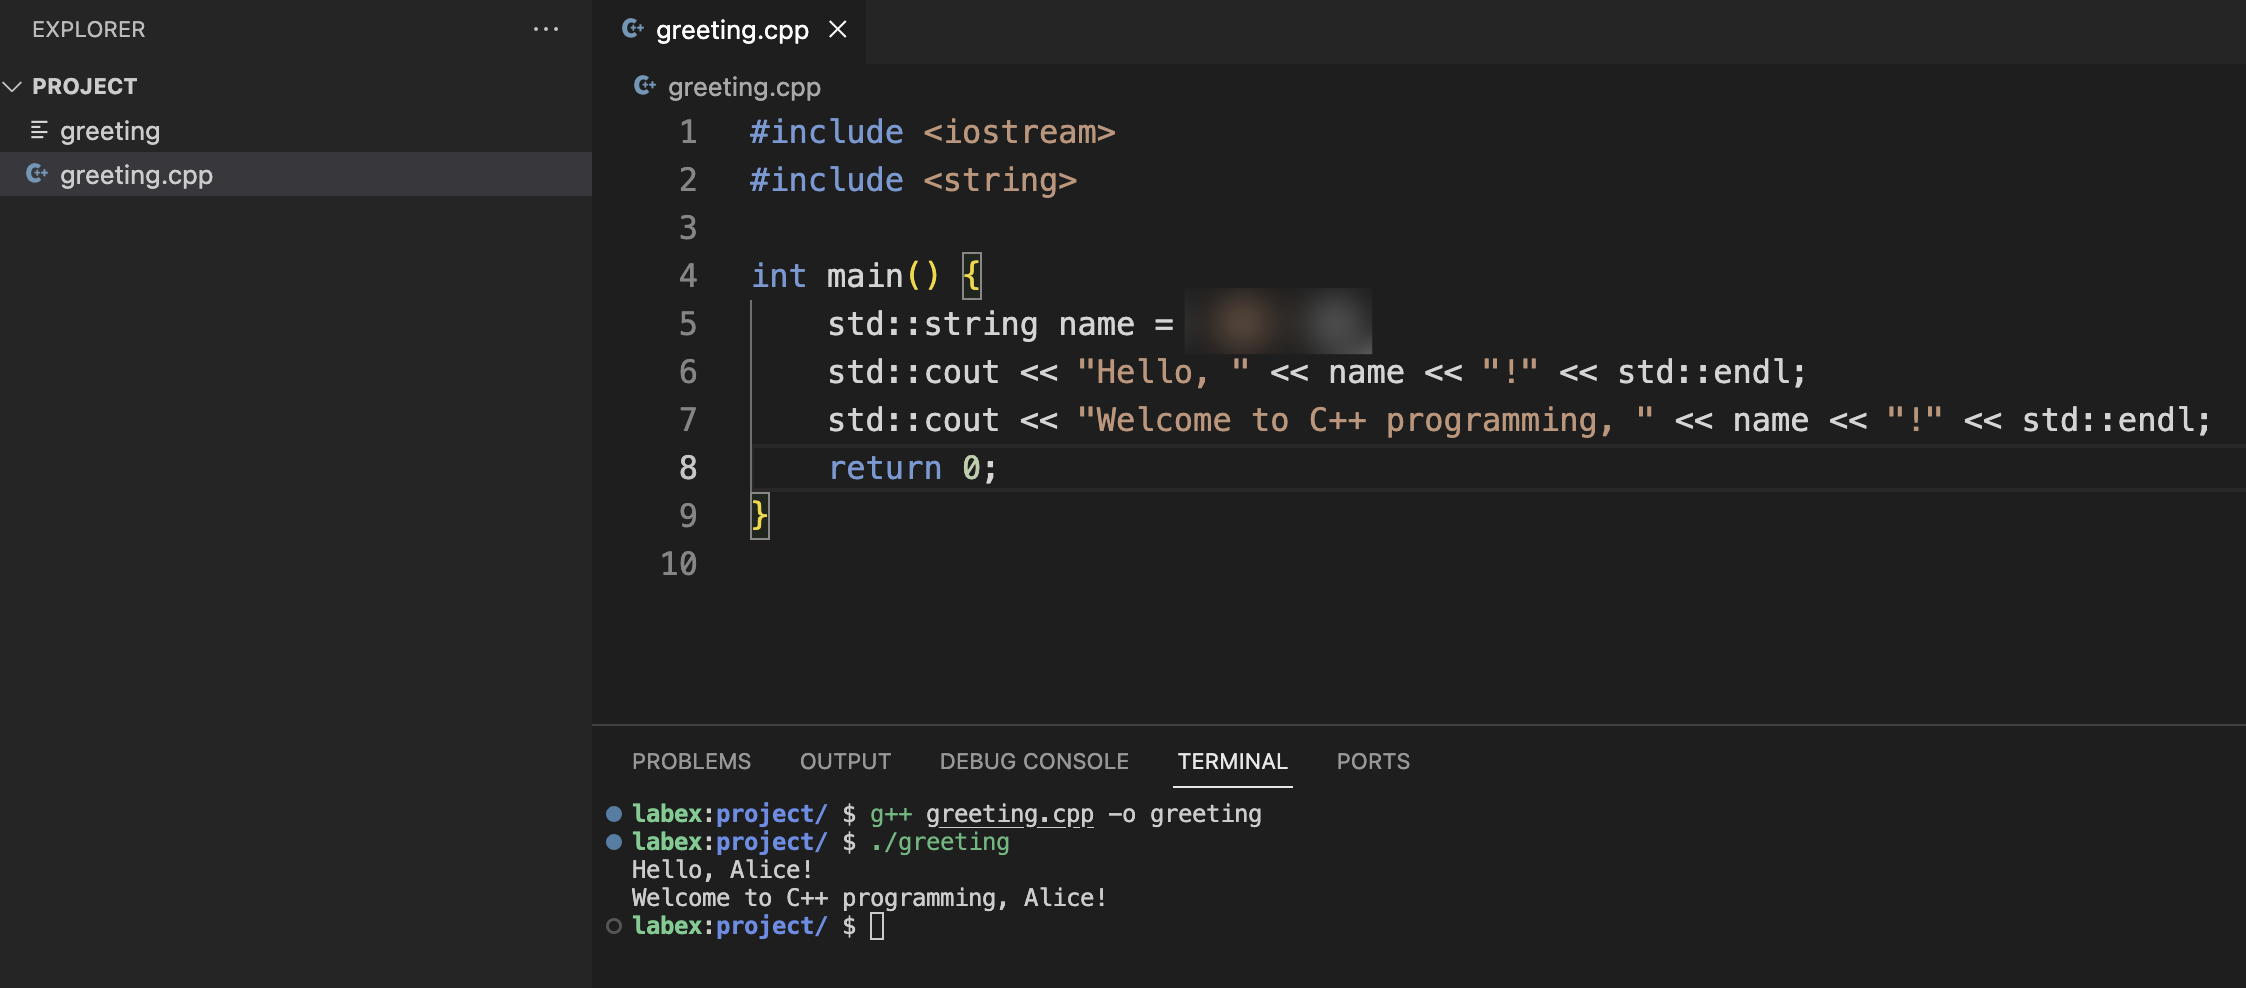This screenshot has height=988, width=2246.
Task: Switch to the PROBLEMS tab
Action: [691, 761]
